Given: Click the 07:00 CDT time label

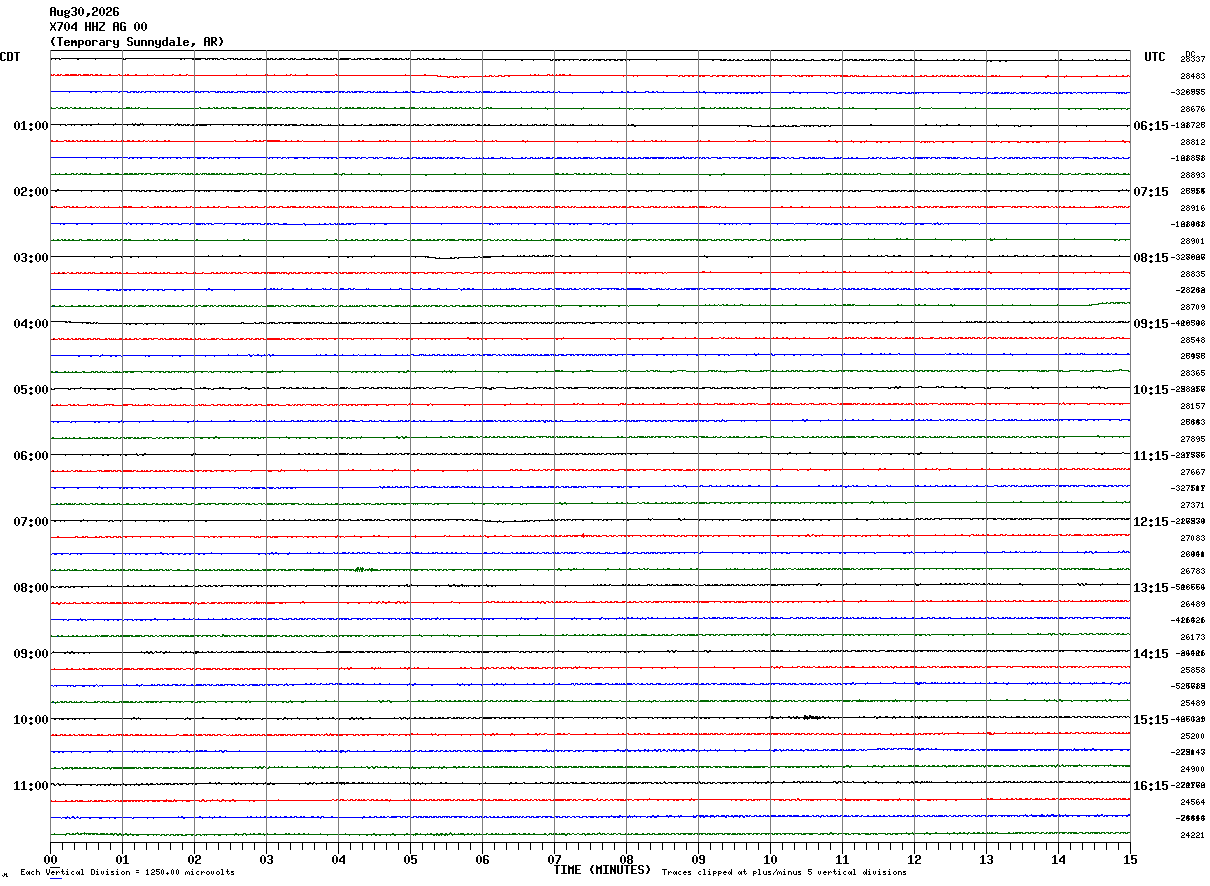Looking at the screenshot, I should pos(31,522).
